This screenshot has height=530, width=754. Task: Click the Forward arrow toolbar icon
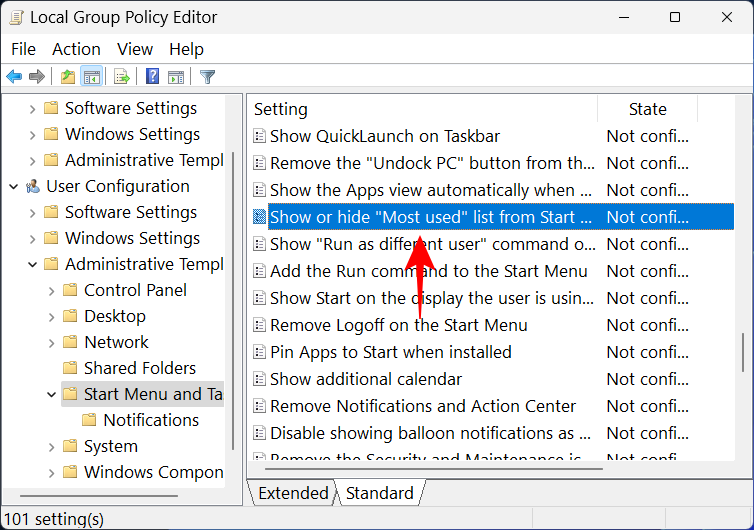coord(37,76)
